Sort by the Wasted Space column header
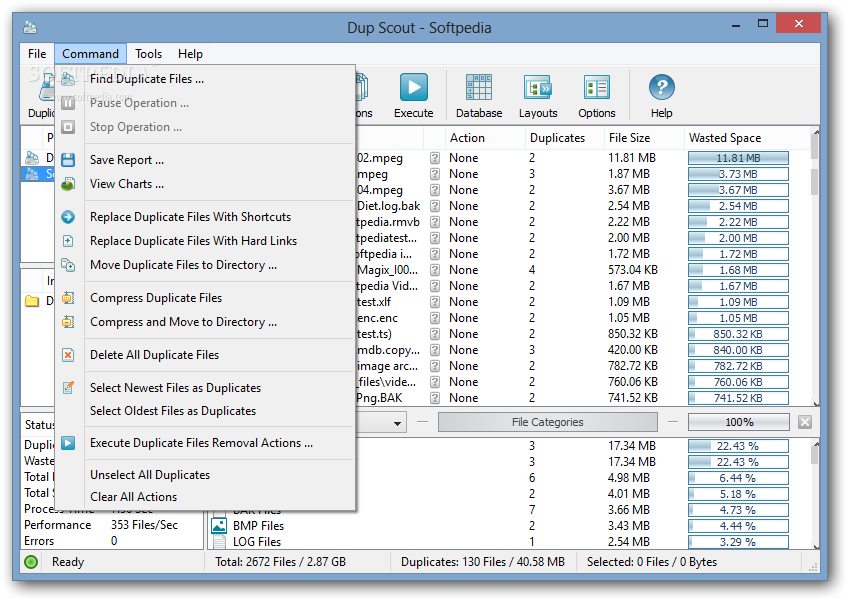Image resolution: width=848 pixels, height=601 pixels. [747, 138]
